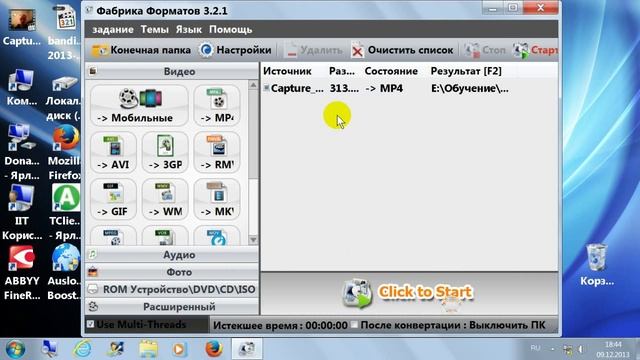The height and width of the screenshot is (360, 640).
Task: Click the RU language indicator
Action: [535, 348]
